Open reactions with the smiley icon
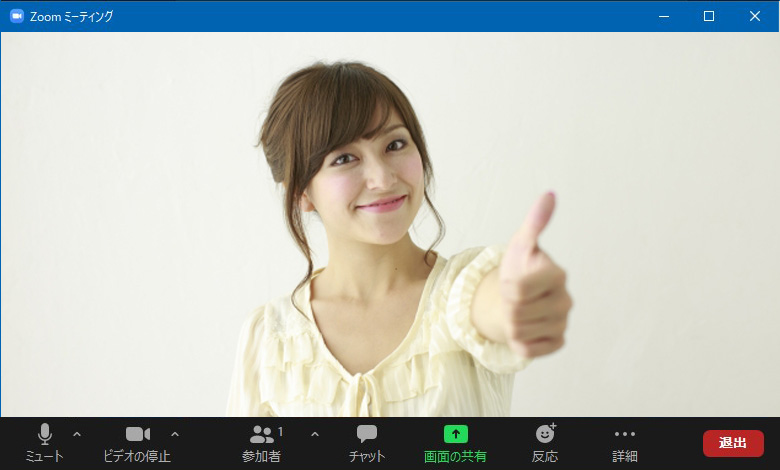 click(x=545, y=434)
